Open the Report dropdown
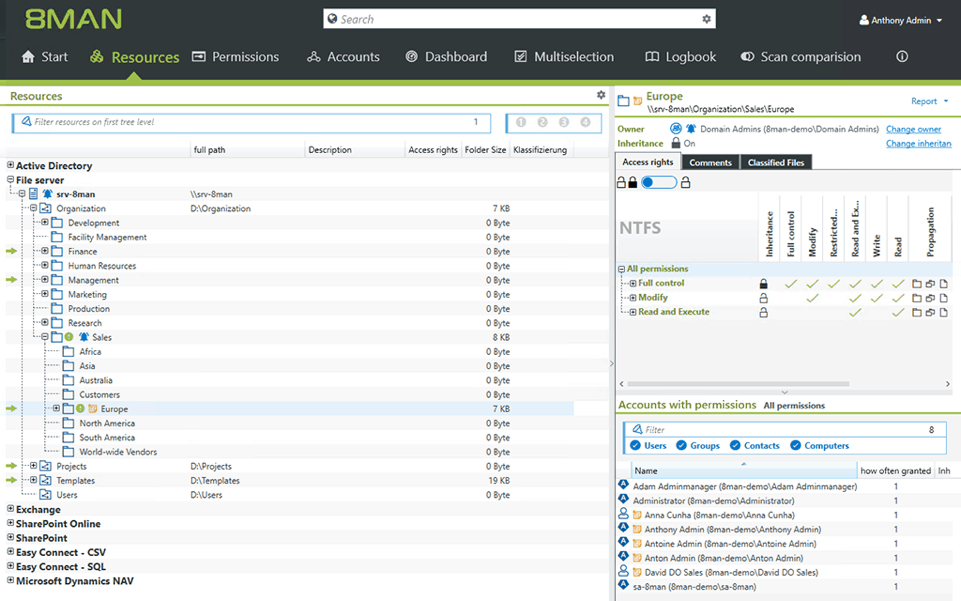This screenshot has width=961, height=601. point(928,101)
